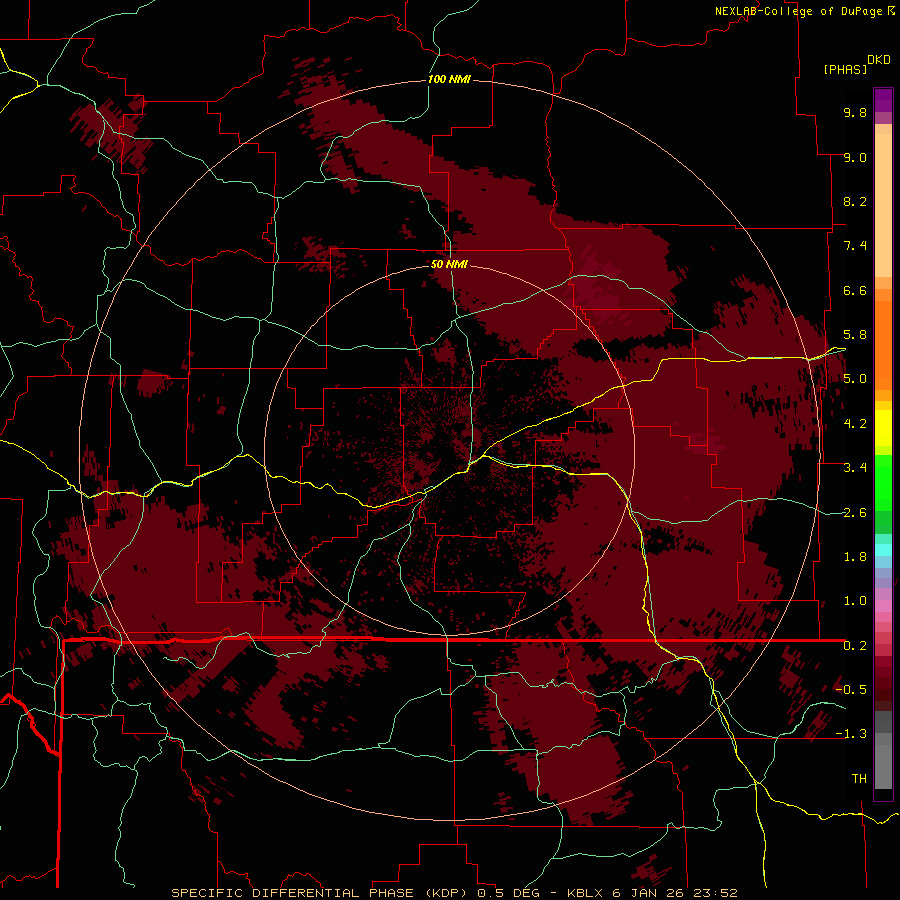Click the orange segment of the color bar
The width and height of the screenshot is (900, 900).
click(883, 345)
